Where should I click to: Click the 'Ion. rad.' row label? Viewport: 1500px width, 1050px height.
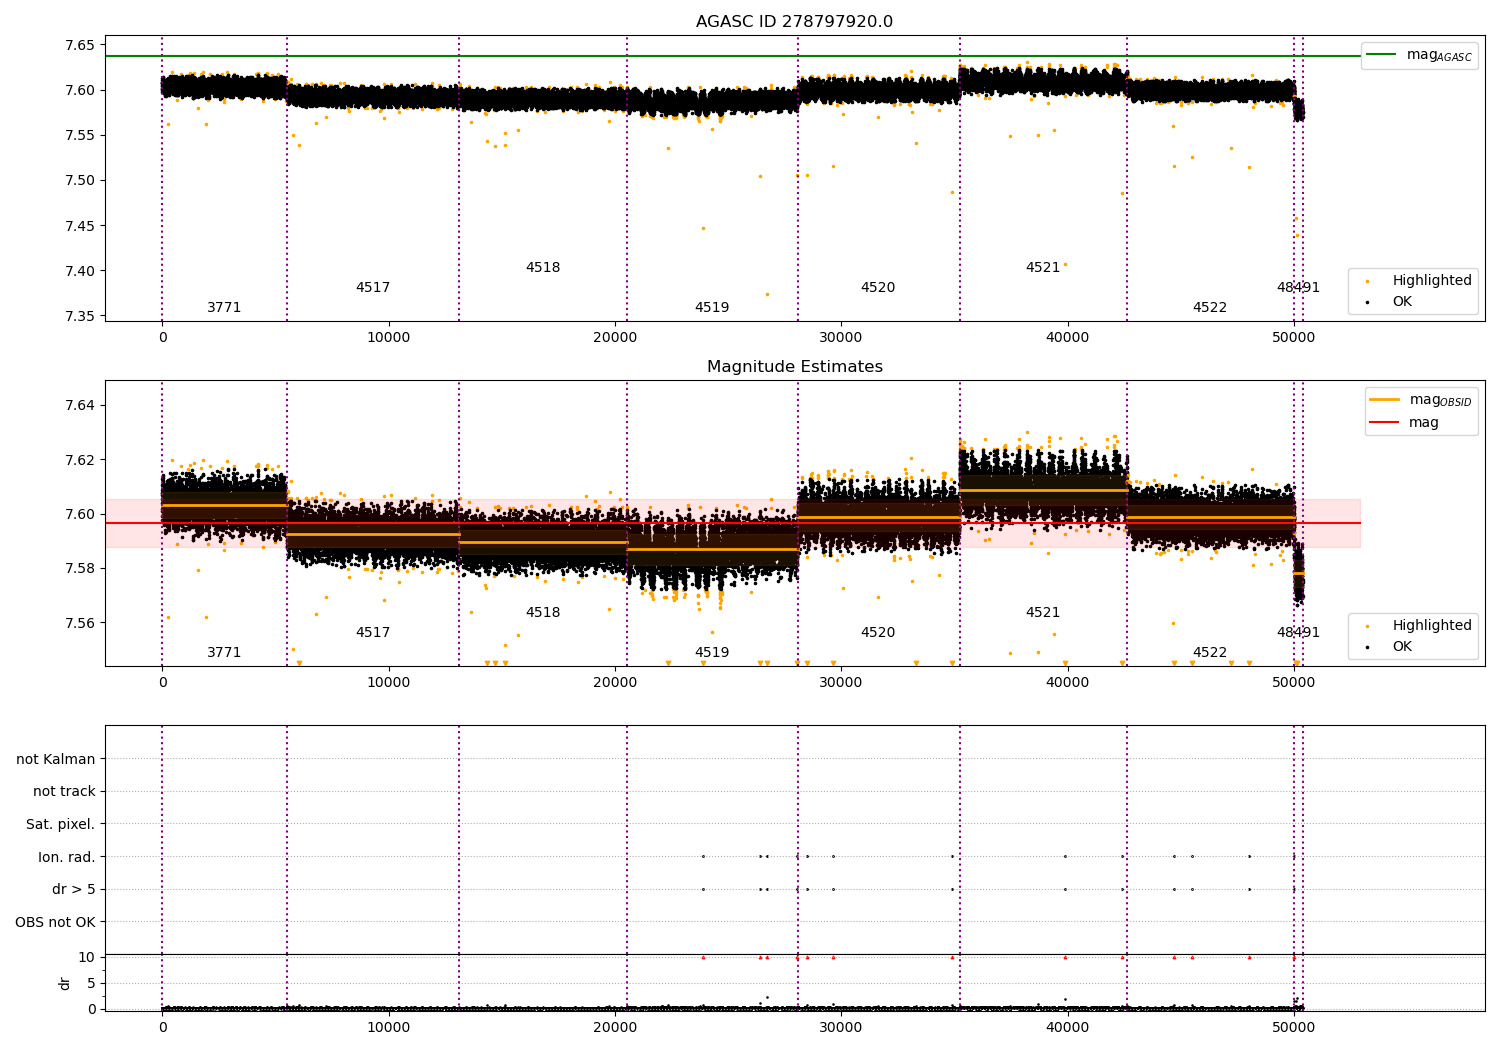click(67, 857)
